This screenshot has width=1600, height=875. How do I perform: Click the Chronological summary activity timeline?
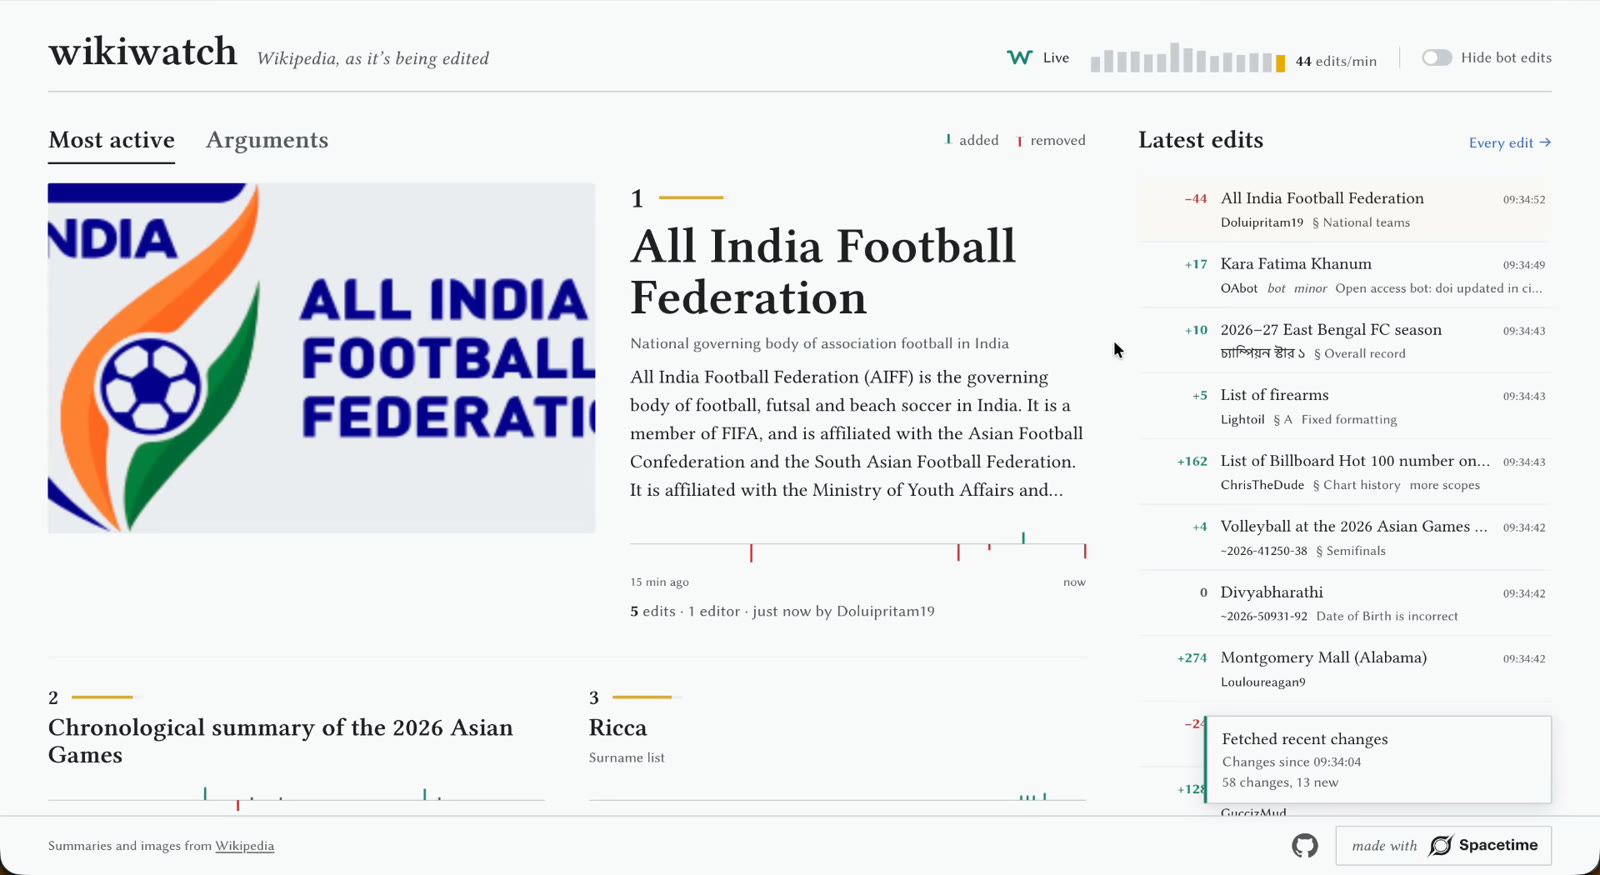[296, 798]
